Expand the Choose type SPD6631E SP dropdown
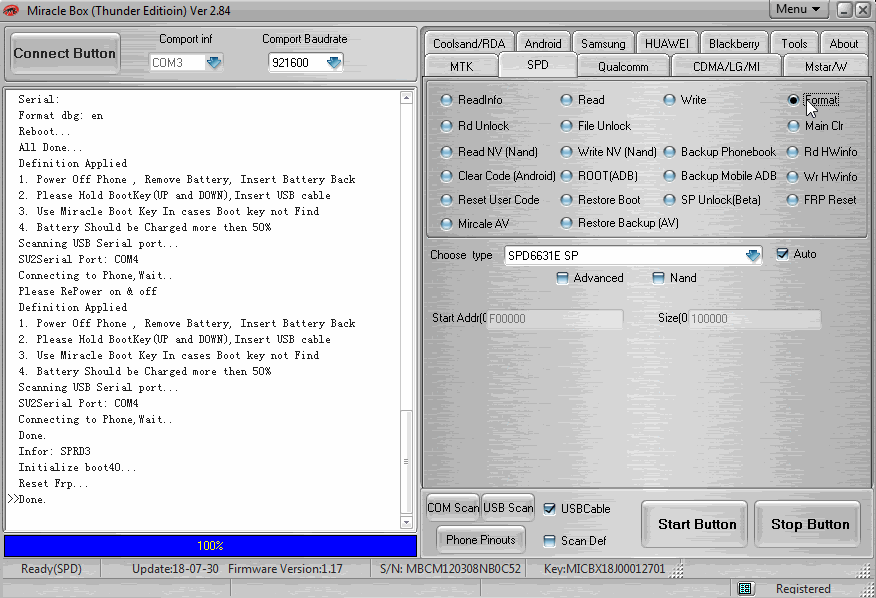 pyautogui.click(x=753, y=255)
